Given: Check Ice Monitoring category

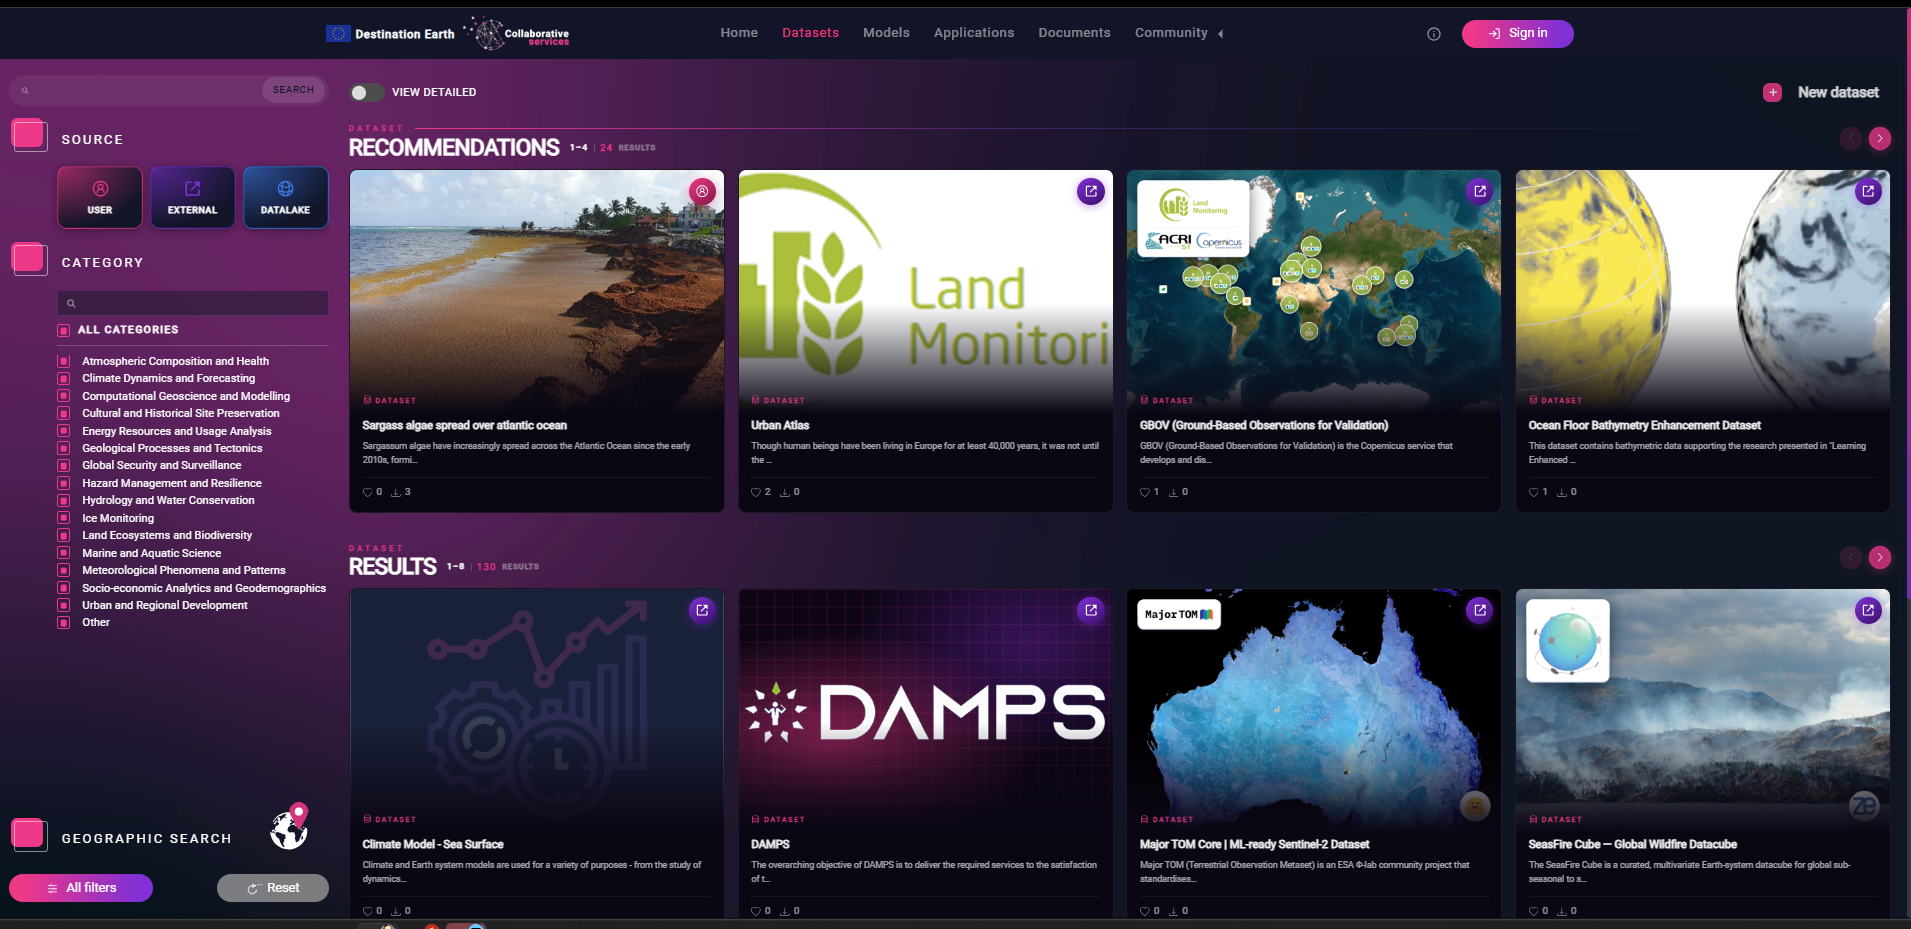Looking at the screenshot, I should point(64,518).
